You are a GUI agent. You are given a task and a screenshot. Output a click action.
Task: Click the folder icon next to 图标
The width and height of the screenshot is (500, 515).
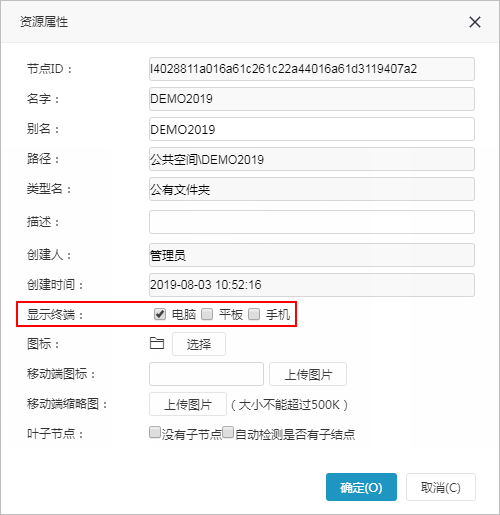tap(157, 343)
